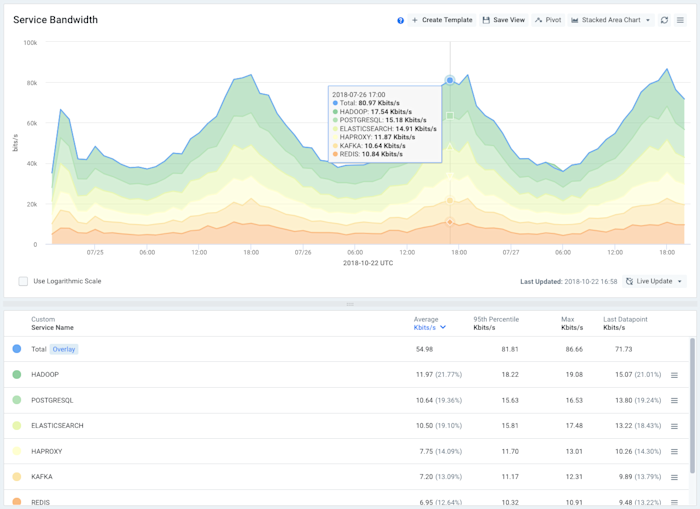Click the Custom Service Name column header
Image resolution: width=700 pixels, height=509 pixels.
[x=52, y=324]
